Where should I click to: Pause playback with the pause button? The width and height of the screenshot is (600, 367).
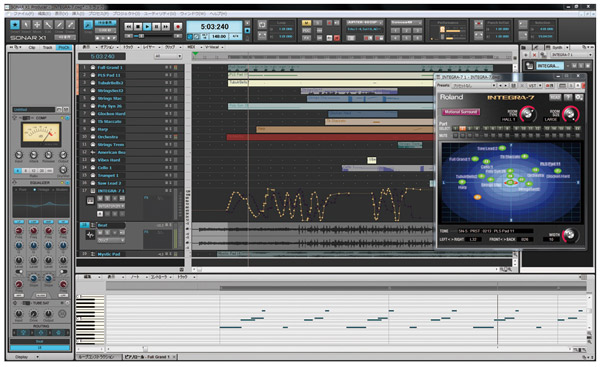pos(157,26)
